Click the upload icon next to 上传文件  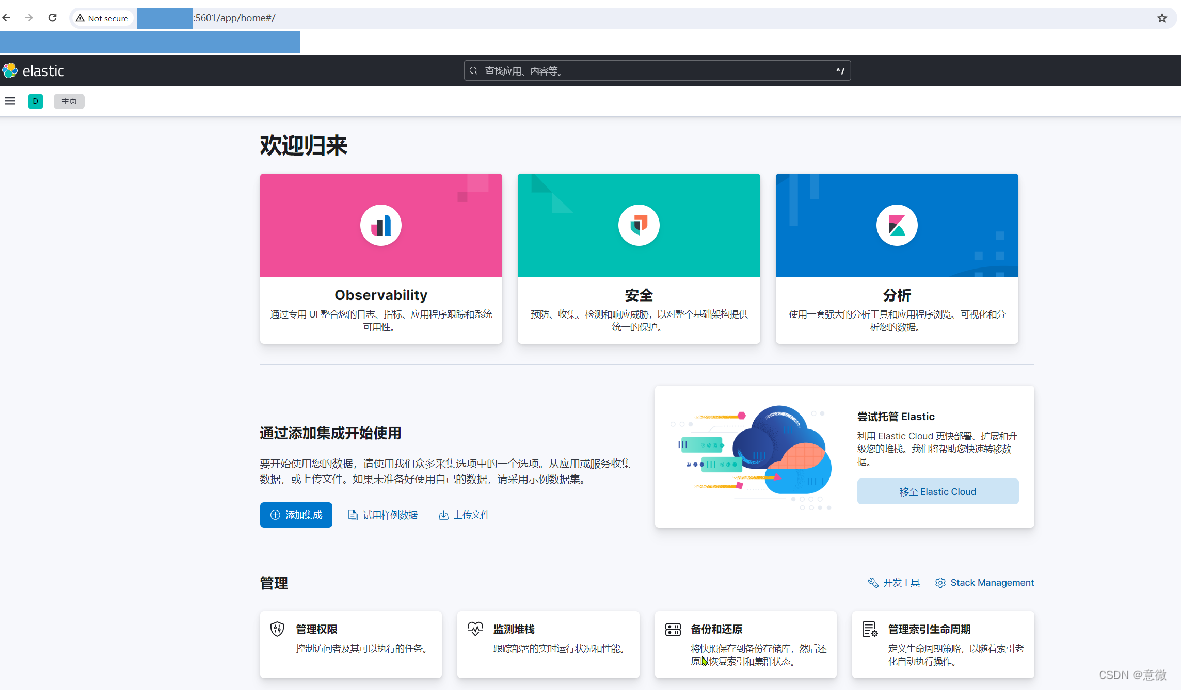(441, 514)
